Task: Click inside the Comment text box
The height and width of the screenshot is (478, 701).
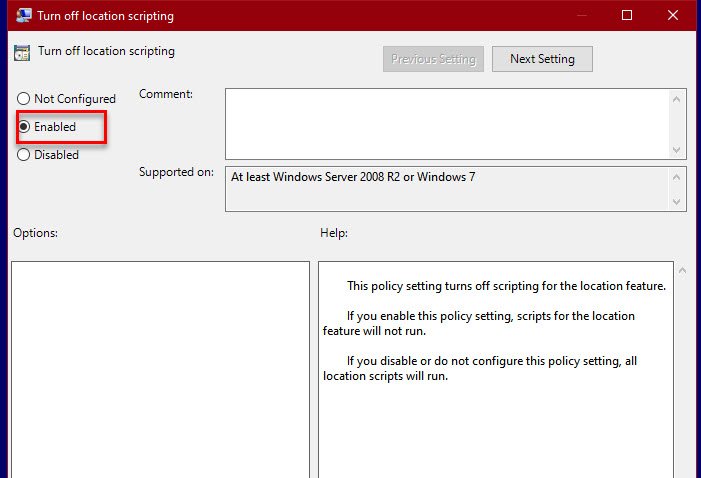Action: coord(446,123)
